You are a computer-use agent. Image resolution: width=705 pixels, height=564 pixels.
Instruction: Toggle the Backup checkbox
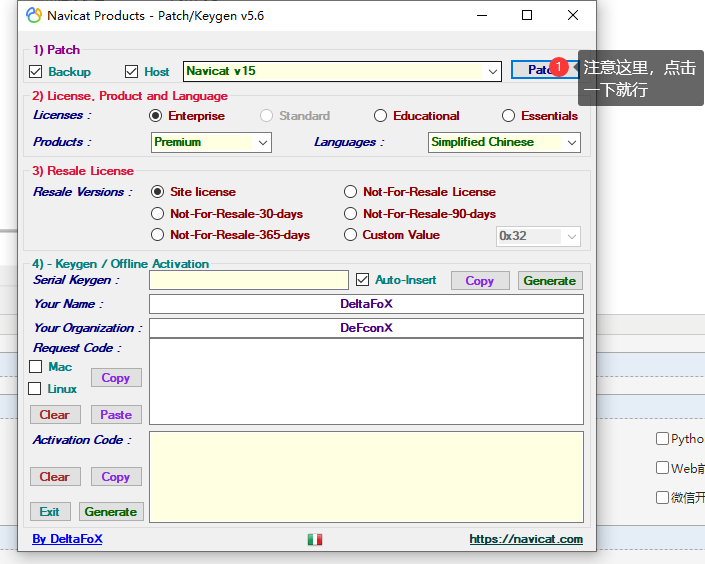[x=36, y=72]
